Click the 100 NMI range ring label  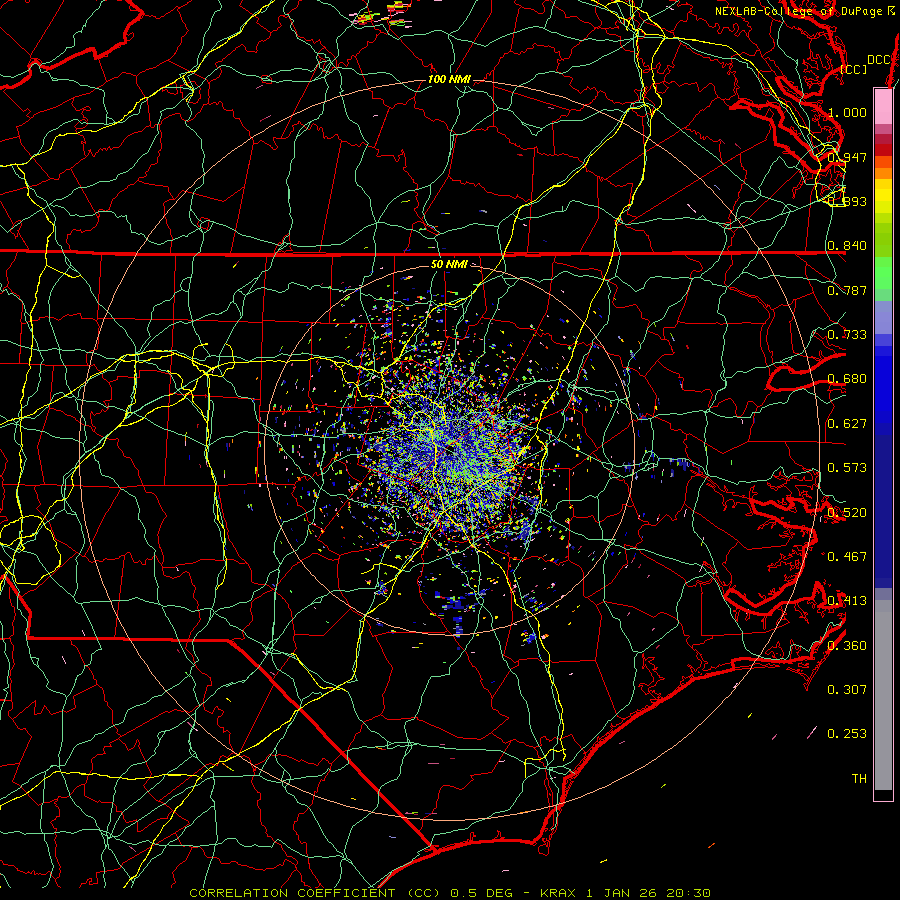[449, 79]
